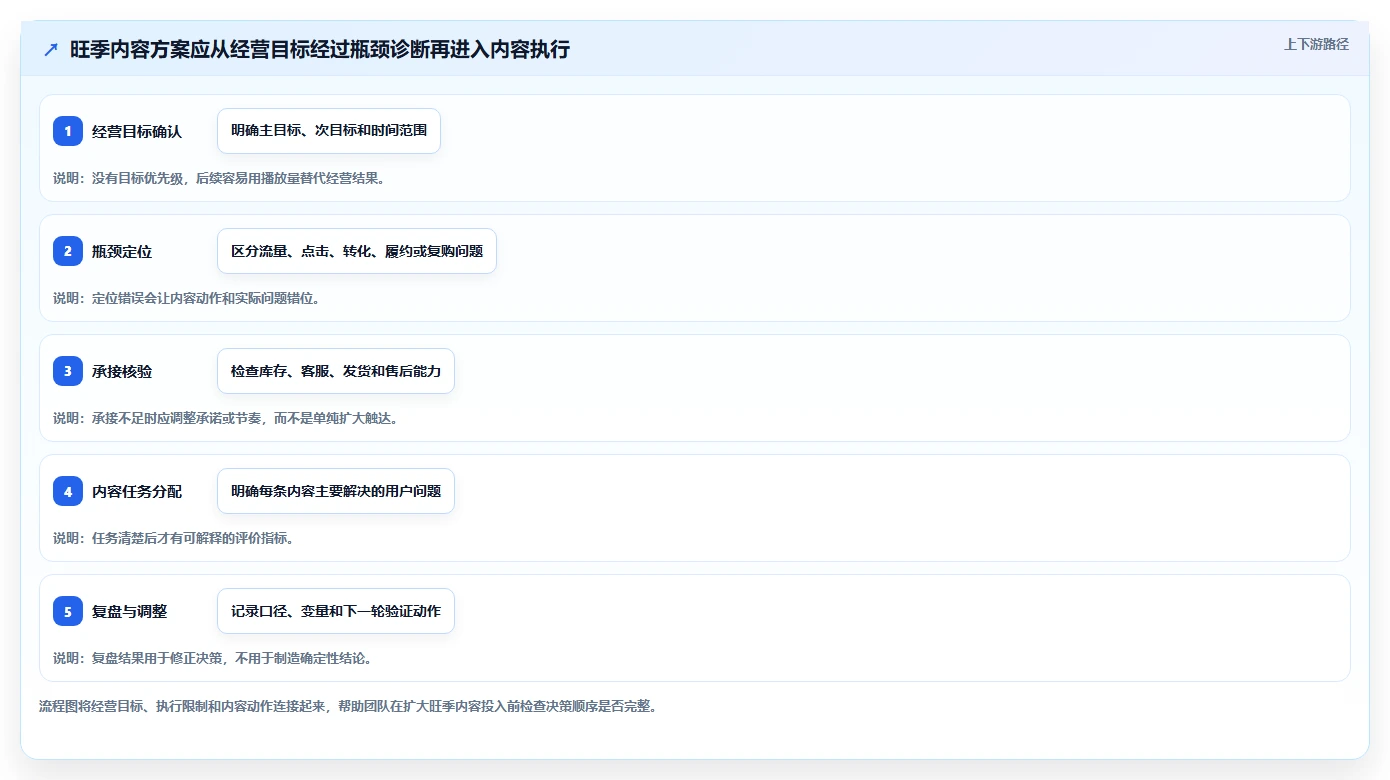Click the step 5 number badge

tap(68, 611)
